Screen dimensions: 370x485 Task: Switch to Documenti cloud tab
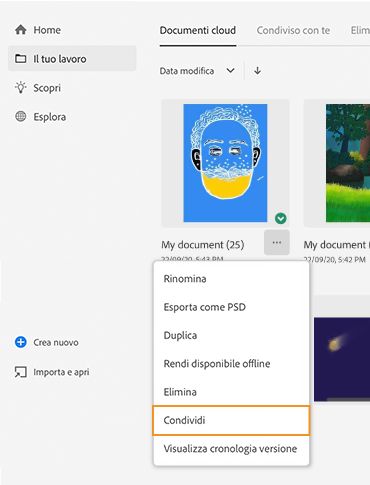pyautogui.click(x=198, y=31)
